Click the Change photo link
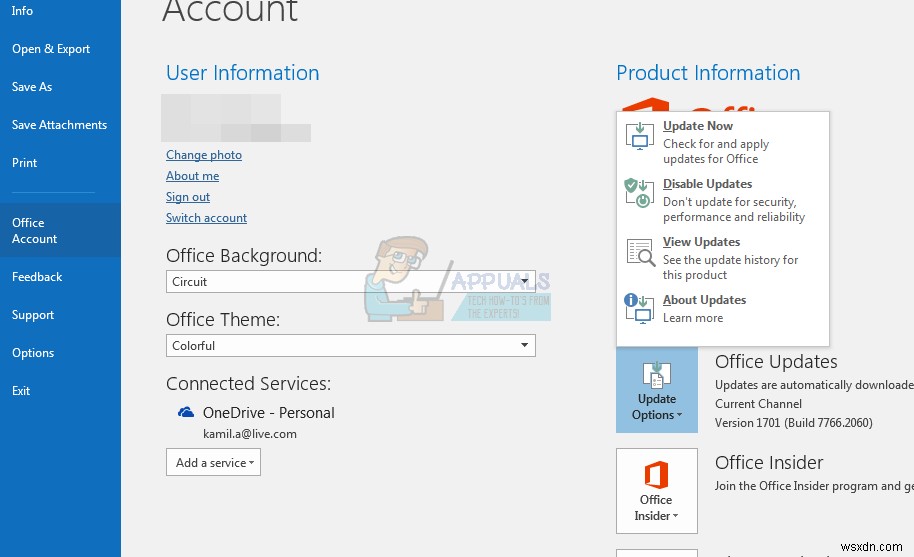 point(203,155)
